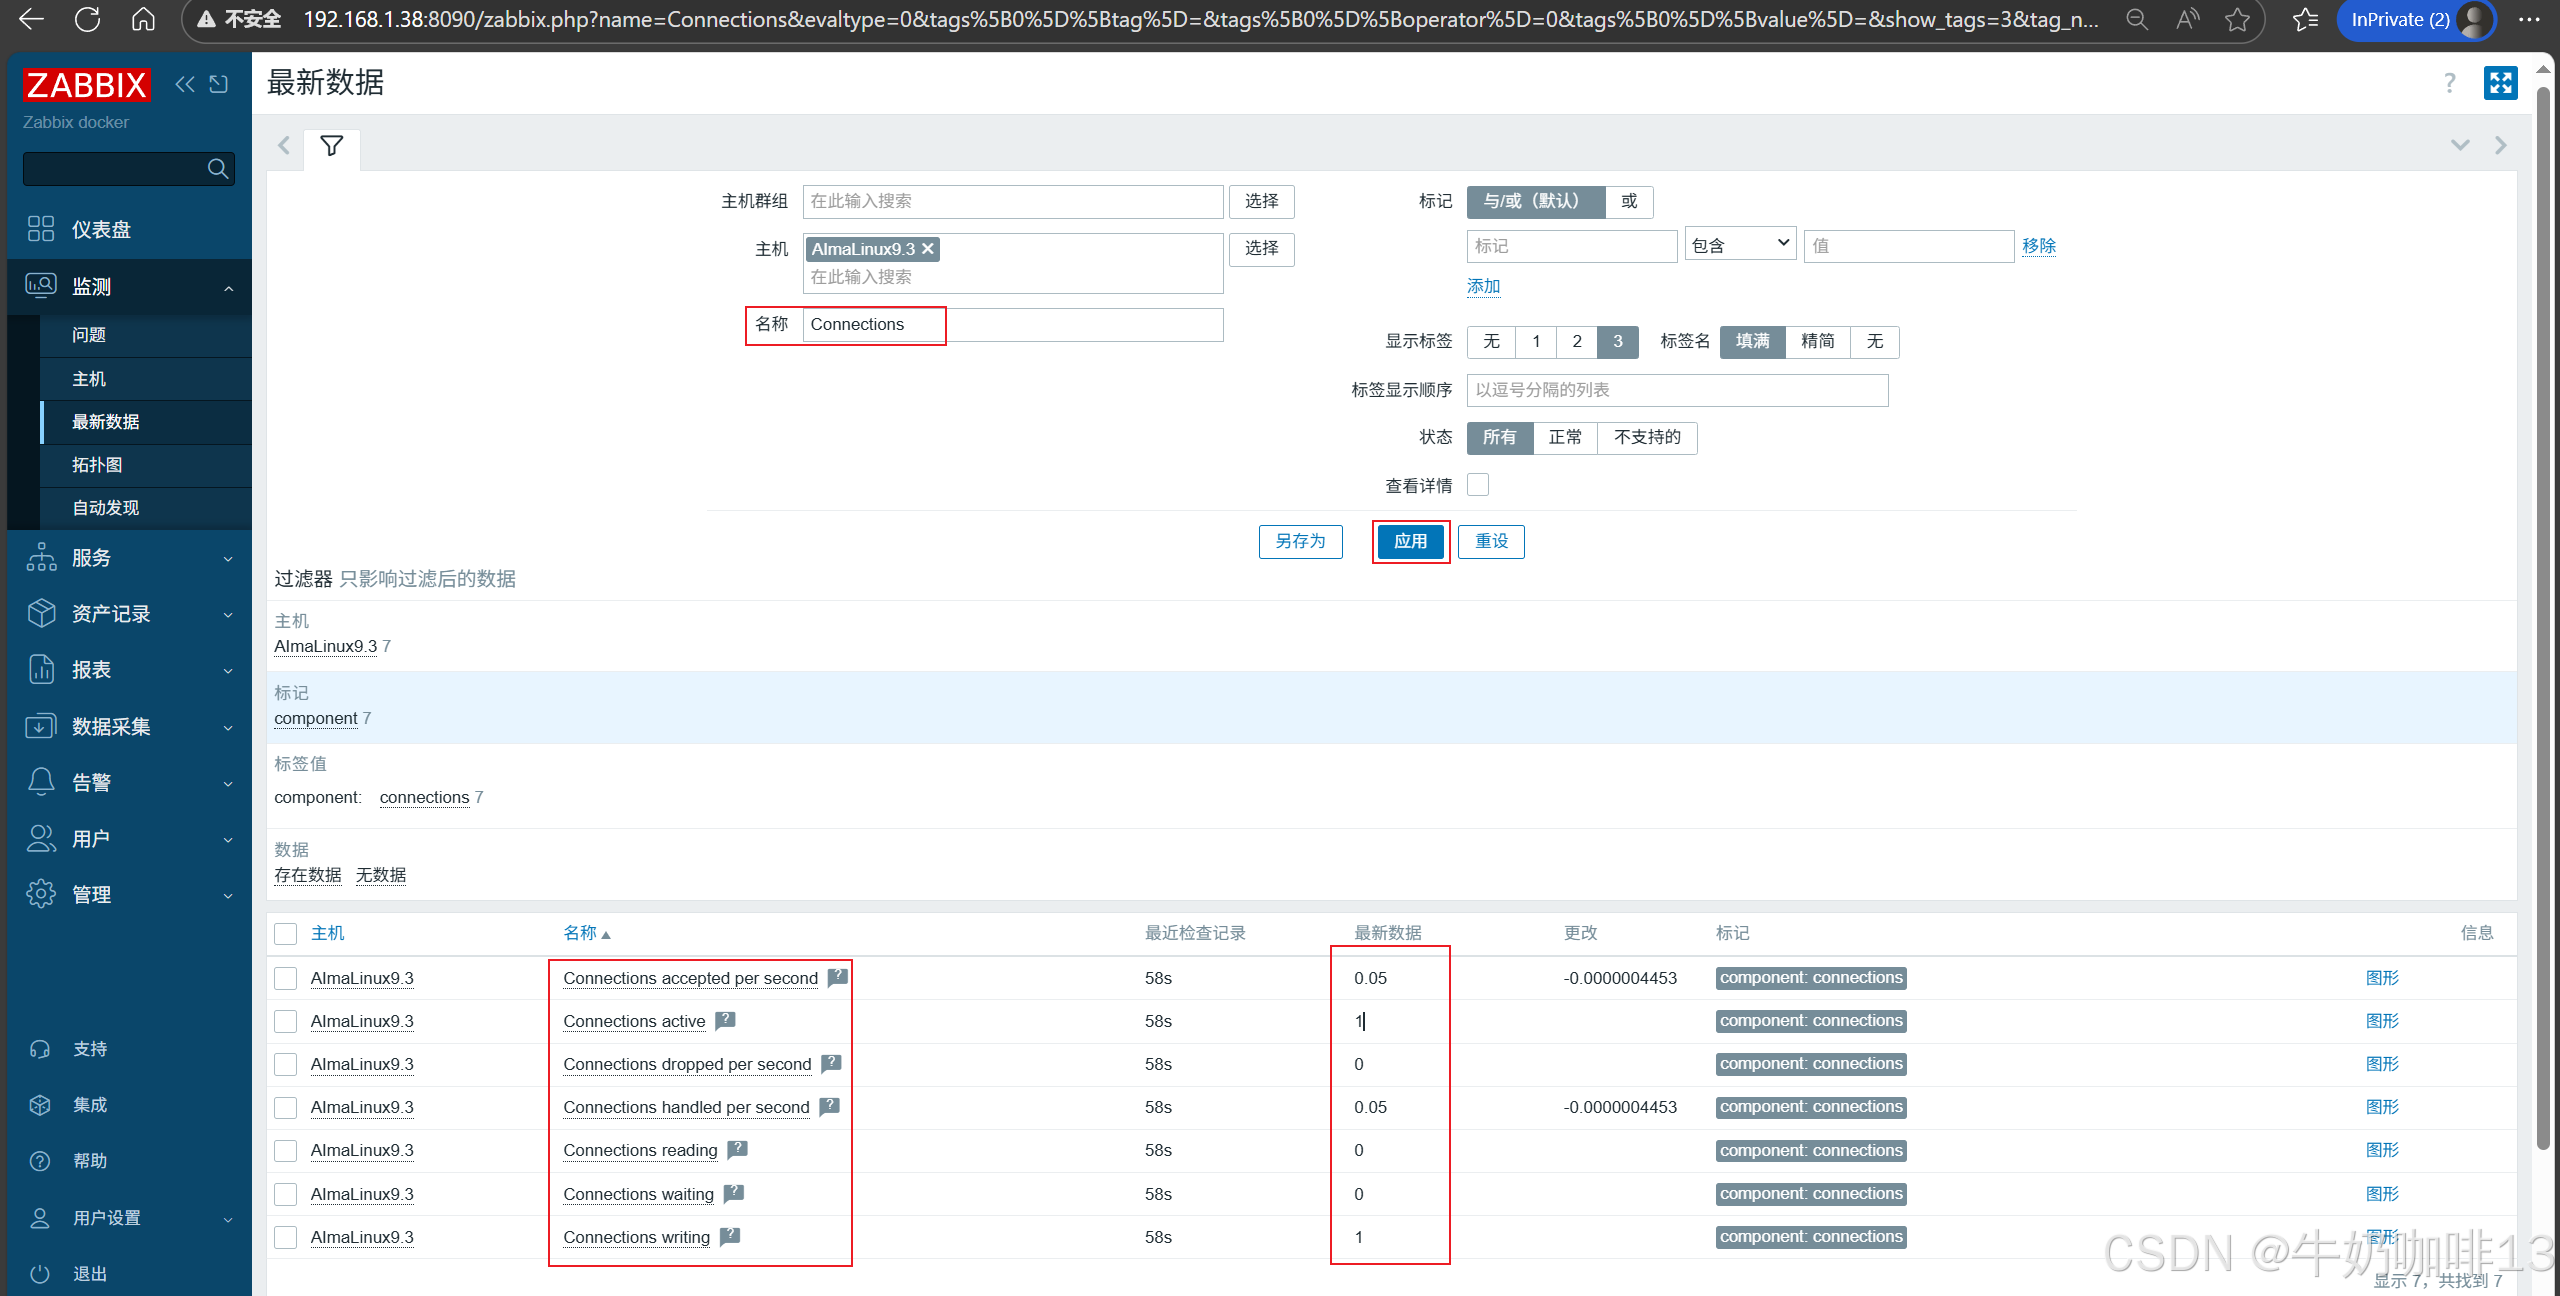Click the filter funnel icon tab
The height and width of the screenshot is (1296, 2560).
[331, 146]
